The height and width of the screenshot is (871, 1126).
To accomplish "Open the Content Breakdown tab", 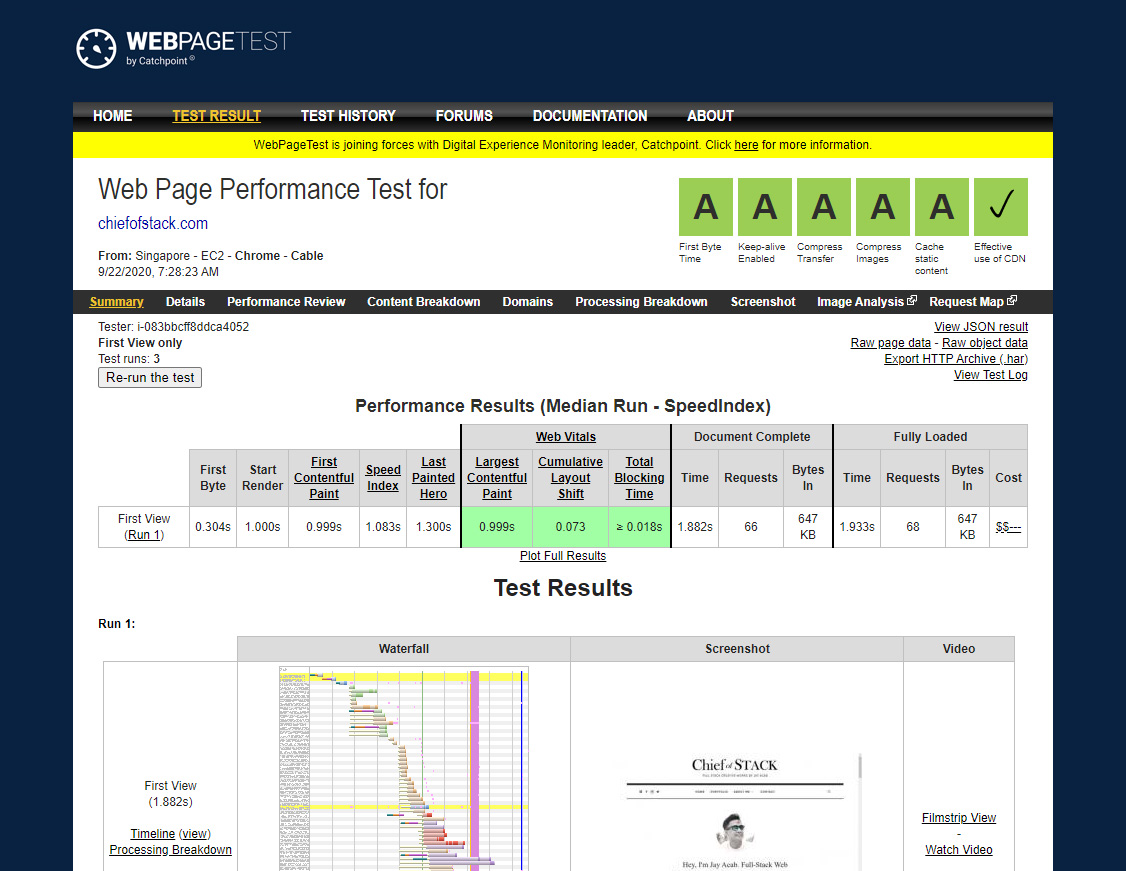I will (424, 302).
